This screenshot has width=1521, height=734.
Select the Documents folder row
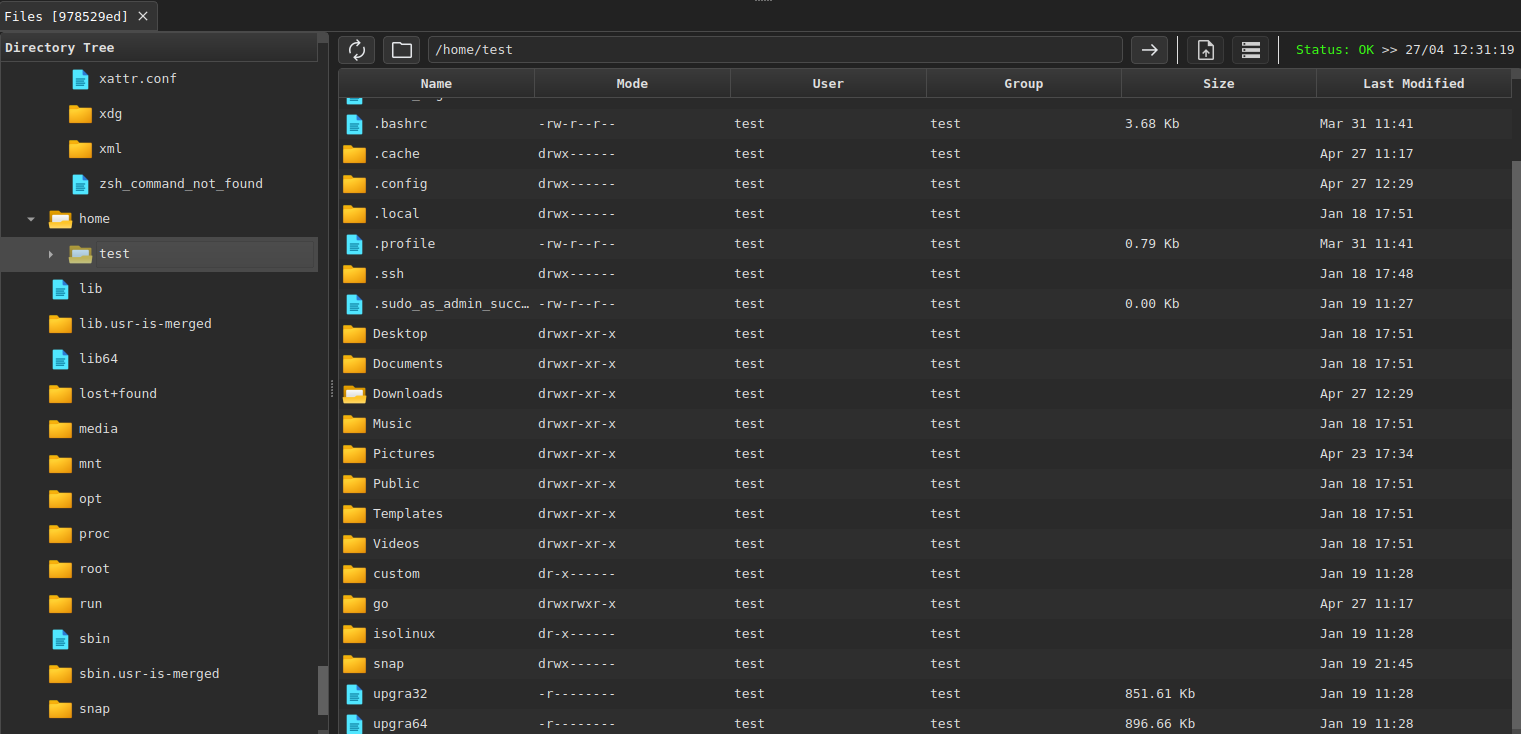tap(408, 364)
